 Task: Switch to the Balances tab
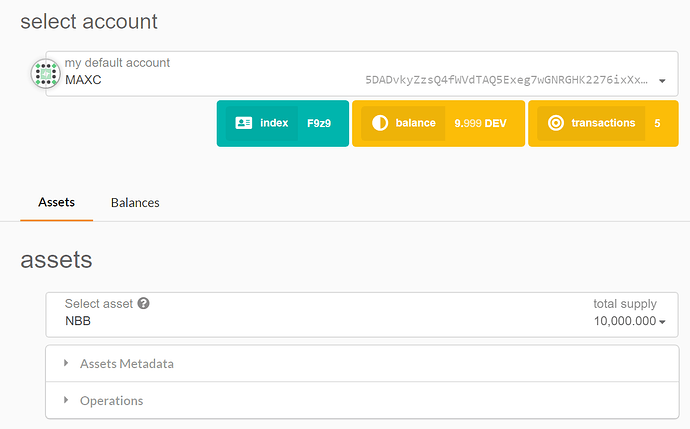pyautogui.click(x=135, y=202)
